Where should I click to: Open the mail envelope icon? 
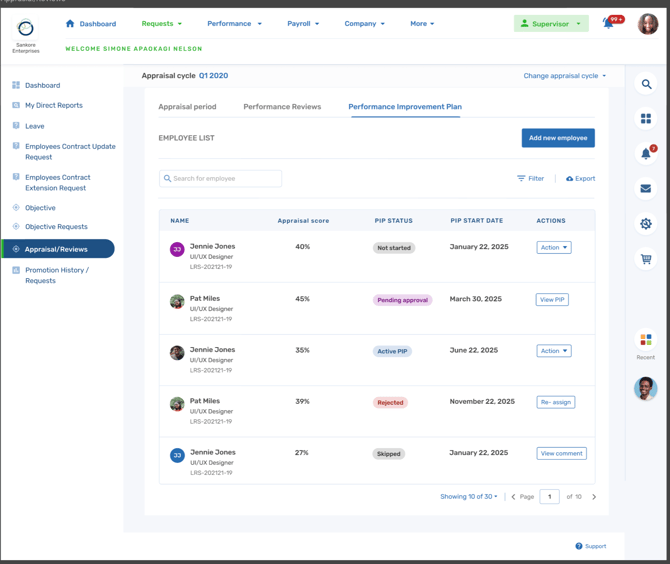(646, 188)
